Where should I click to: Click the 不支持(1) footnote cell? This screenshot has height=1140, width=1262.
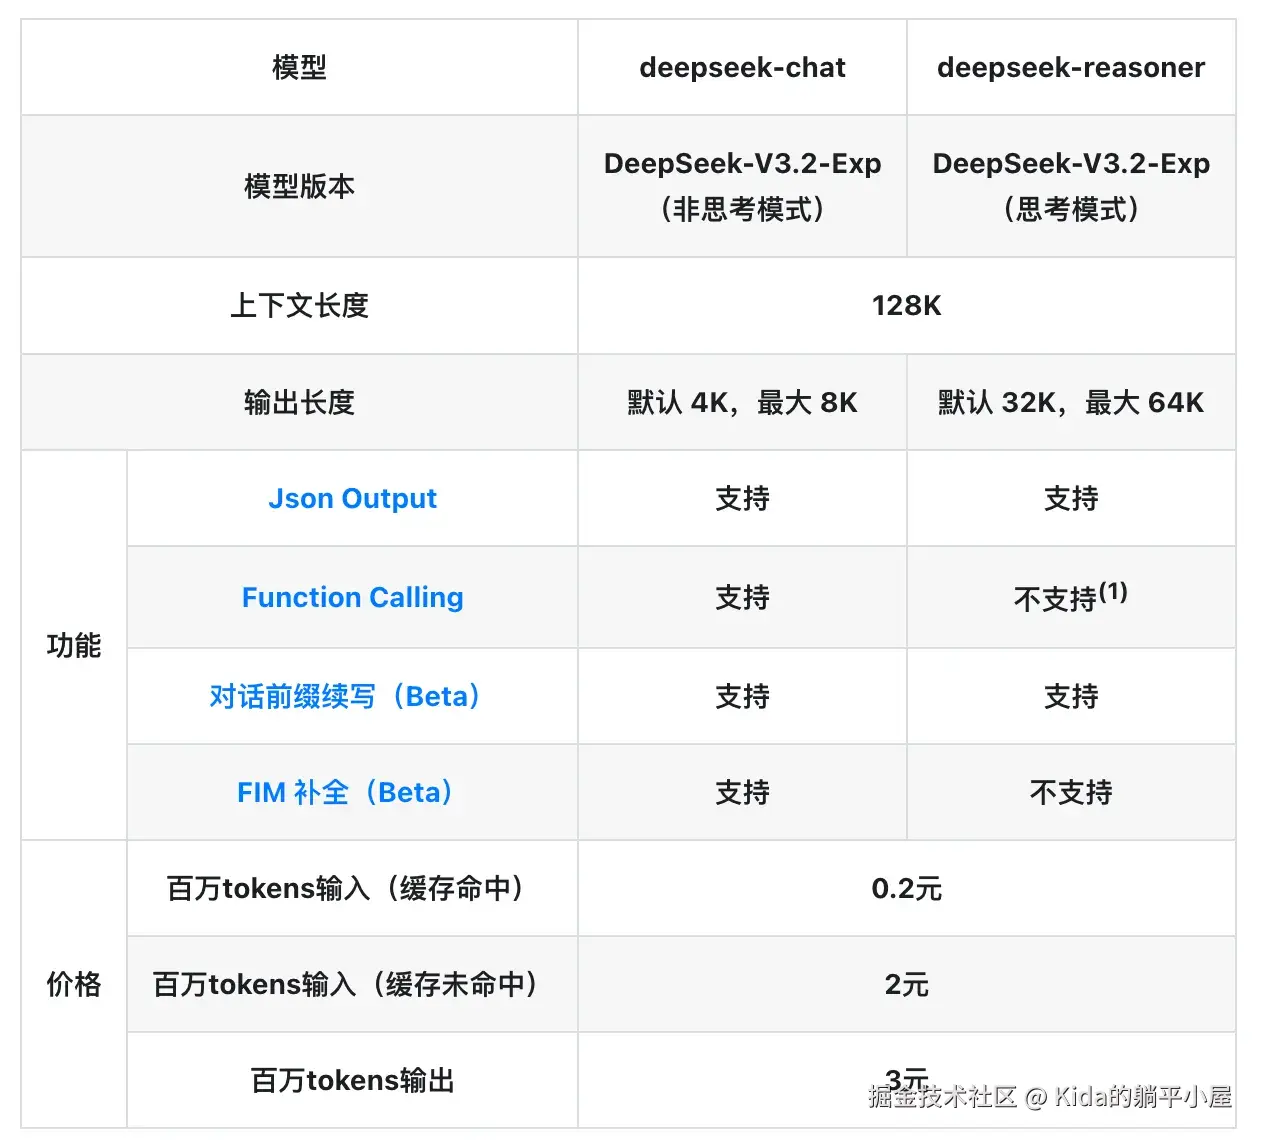[x=1071, y=597]
